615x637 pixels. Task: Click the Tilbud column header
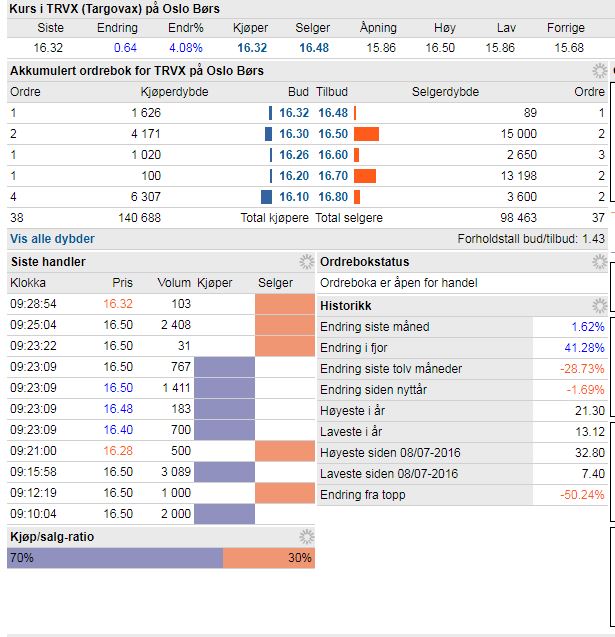tap(332, 92)
